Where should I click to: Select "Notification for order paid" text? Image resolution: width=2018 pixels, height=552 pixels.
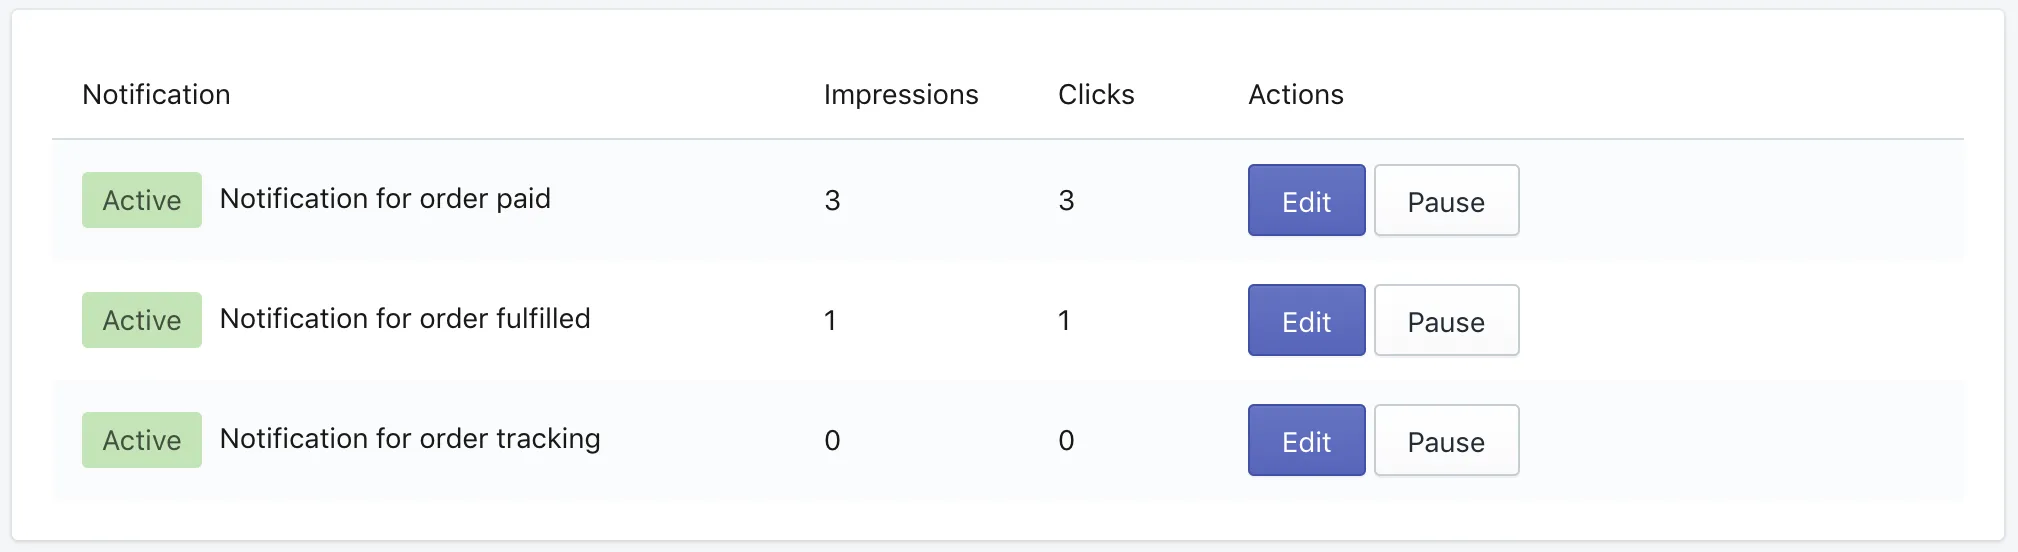(x=385, y=199)
